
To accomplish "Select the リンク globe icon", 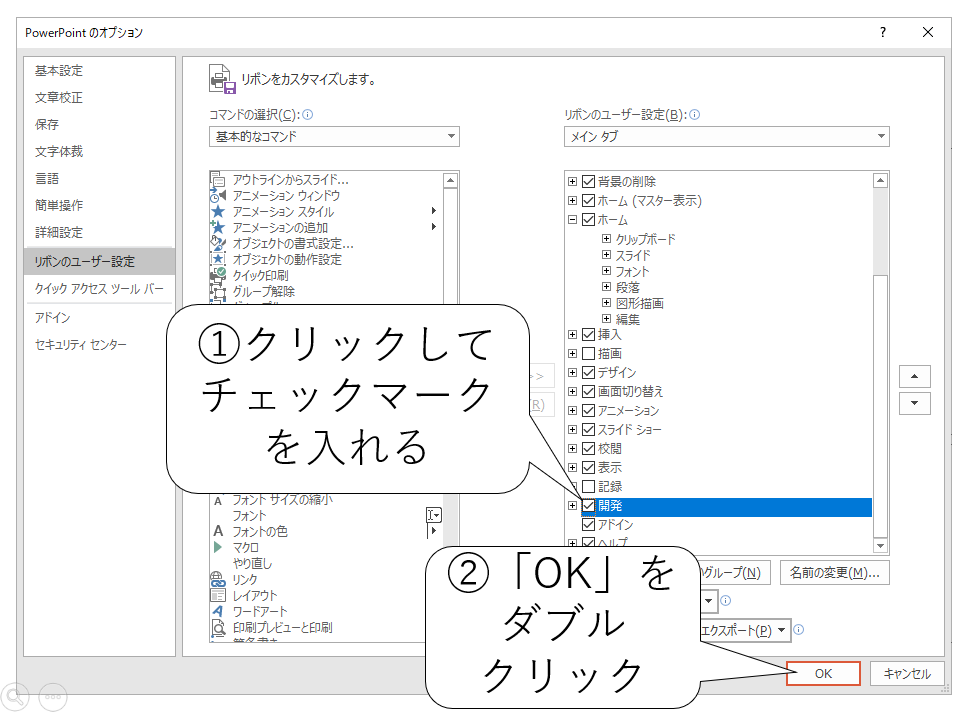I will pyautogui.click(x=218, y=579).
